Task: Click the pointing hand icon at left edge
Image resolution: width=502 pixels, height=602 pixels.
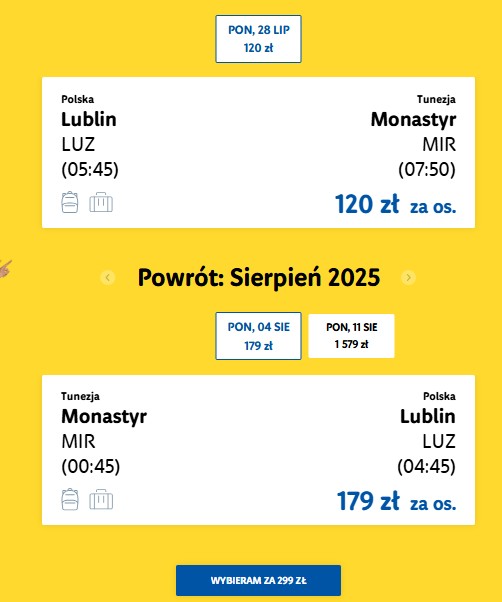Action: pyautogui.click(x=5, y=268)
